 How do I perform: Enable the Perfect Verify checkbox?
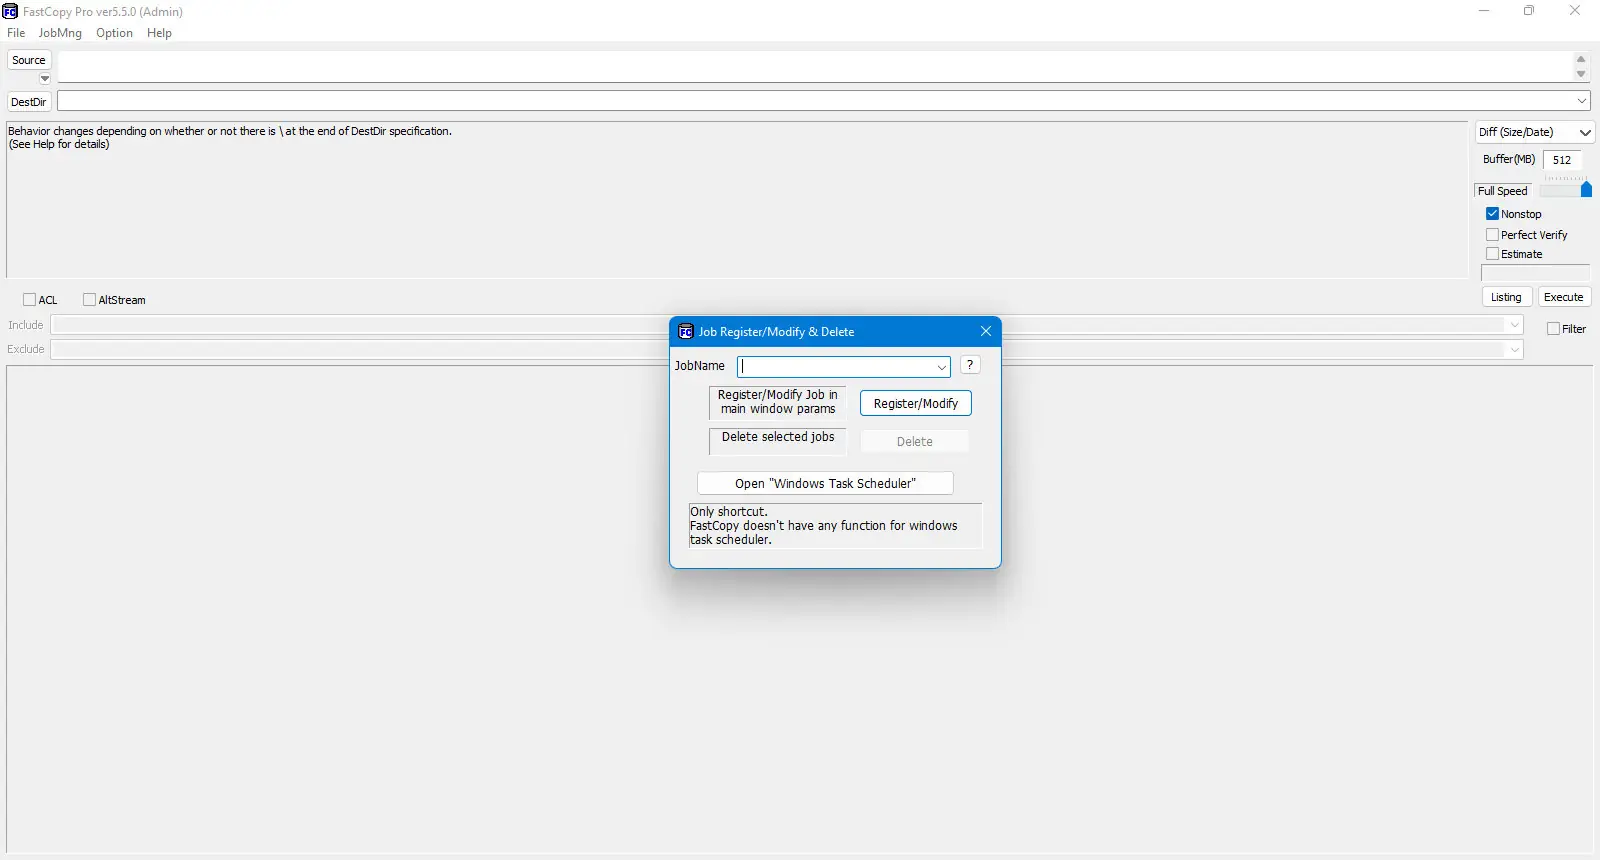pos(1492,235)
